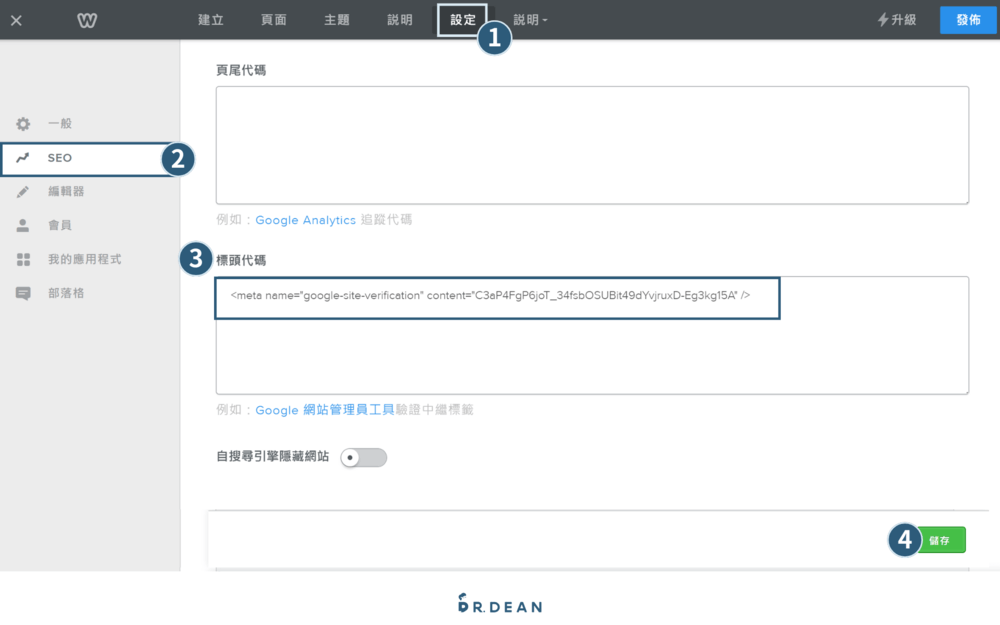Open 會員 using the person icon
Screen dimensions: 1000x625
pos(22,225)
